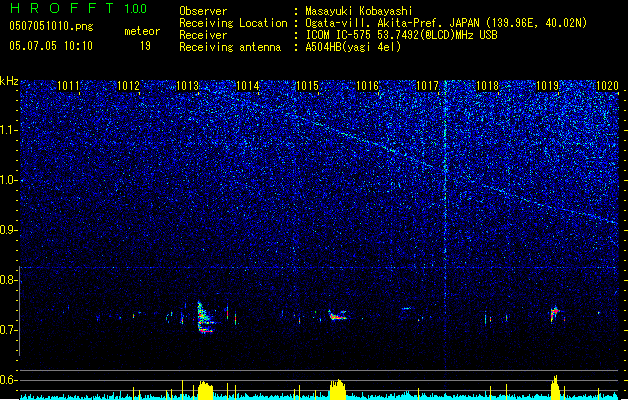629x400 pixels.
Task: Click the 1013 time axis label
Action: (188, 86)
